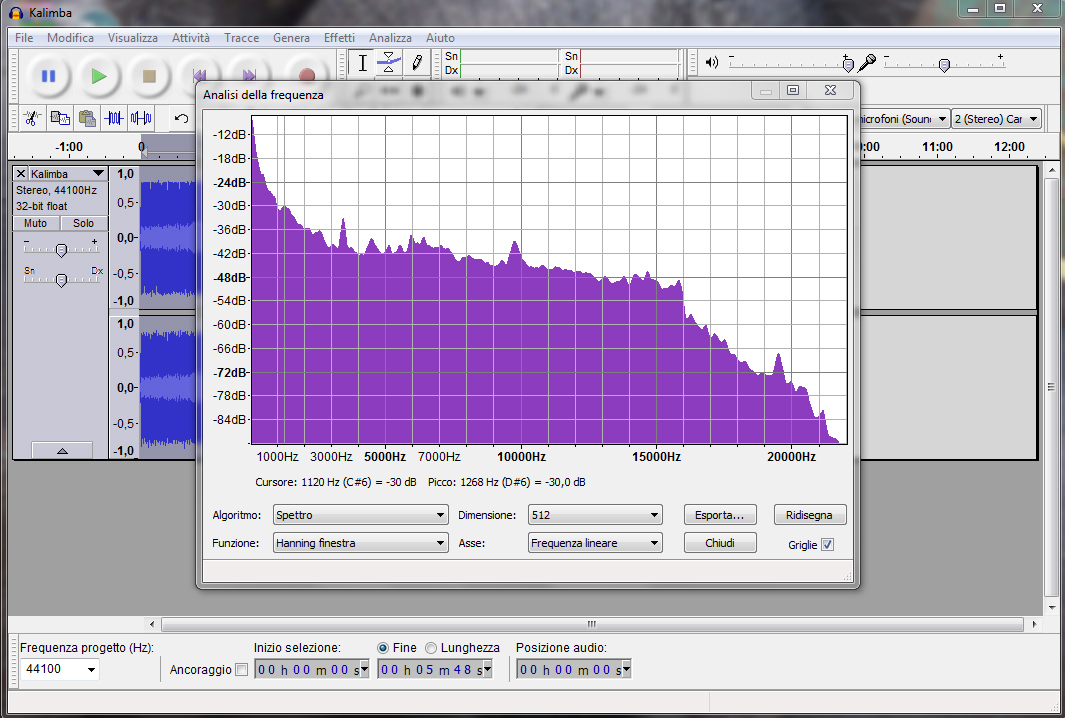Viewport: 1065px width, 718px height.
Task: Expand the Asse dropdown, Frequenza lineare
Action: tap(595, 543)
